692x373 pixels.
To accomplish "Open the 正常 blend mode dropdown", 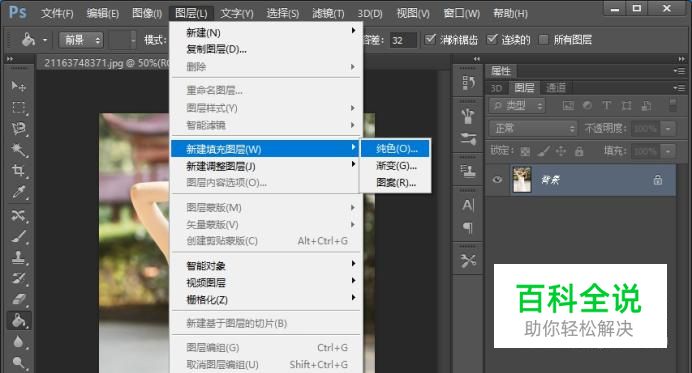I will click(x=533, y=128).
